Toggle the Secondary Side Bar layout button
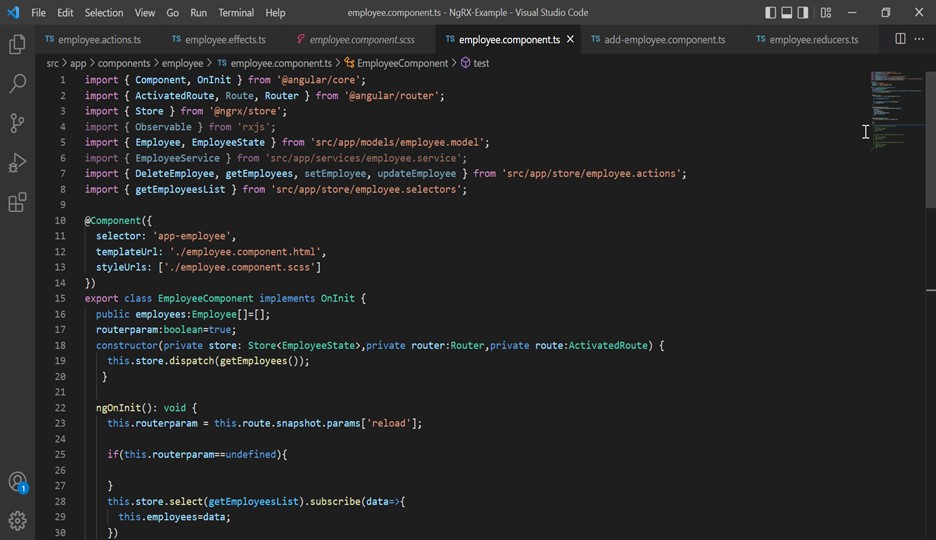 click(803, 13)
